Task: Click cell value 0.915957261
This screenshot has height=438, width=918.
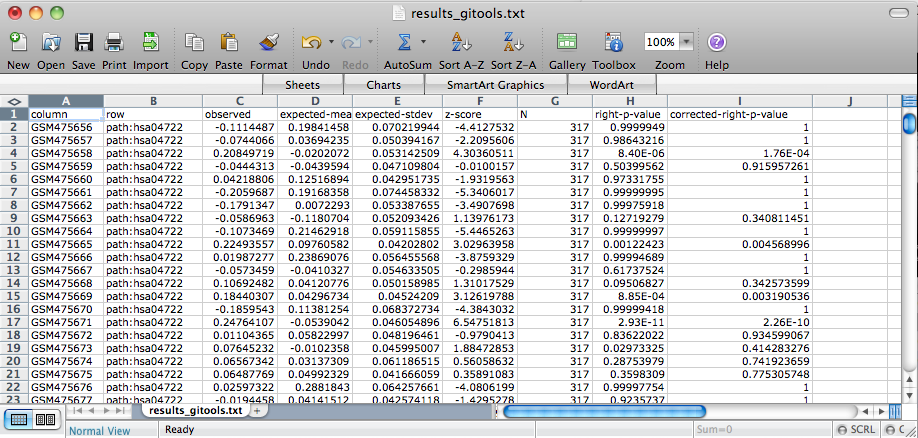Action: click(740, 166)
